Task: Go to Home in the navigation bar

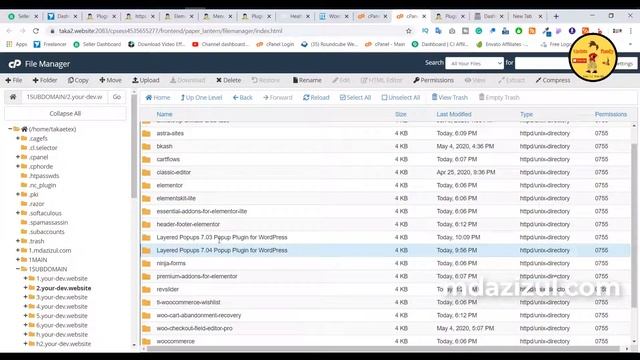Action: pos(158,98)
